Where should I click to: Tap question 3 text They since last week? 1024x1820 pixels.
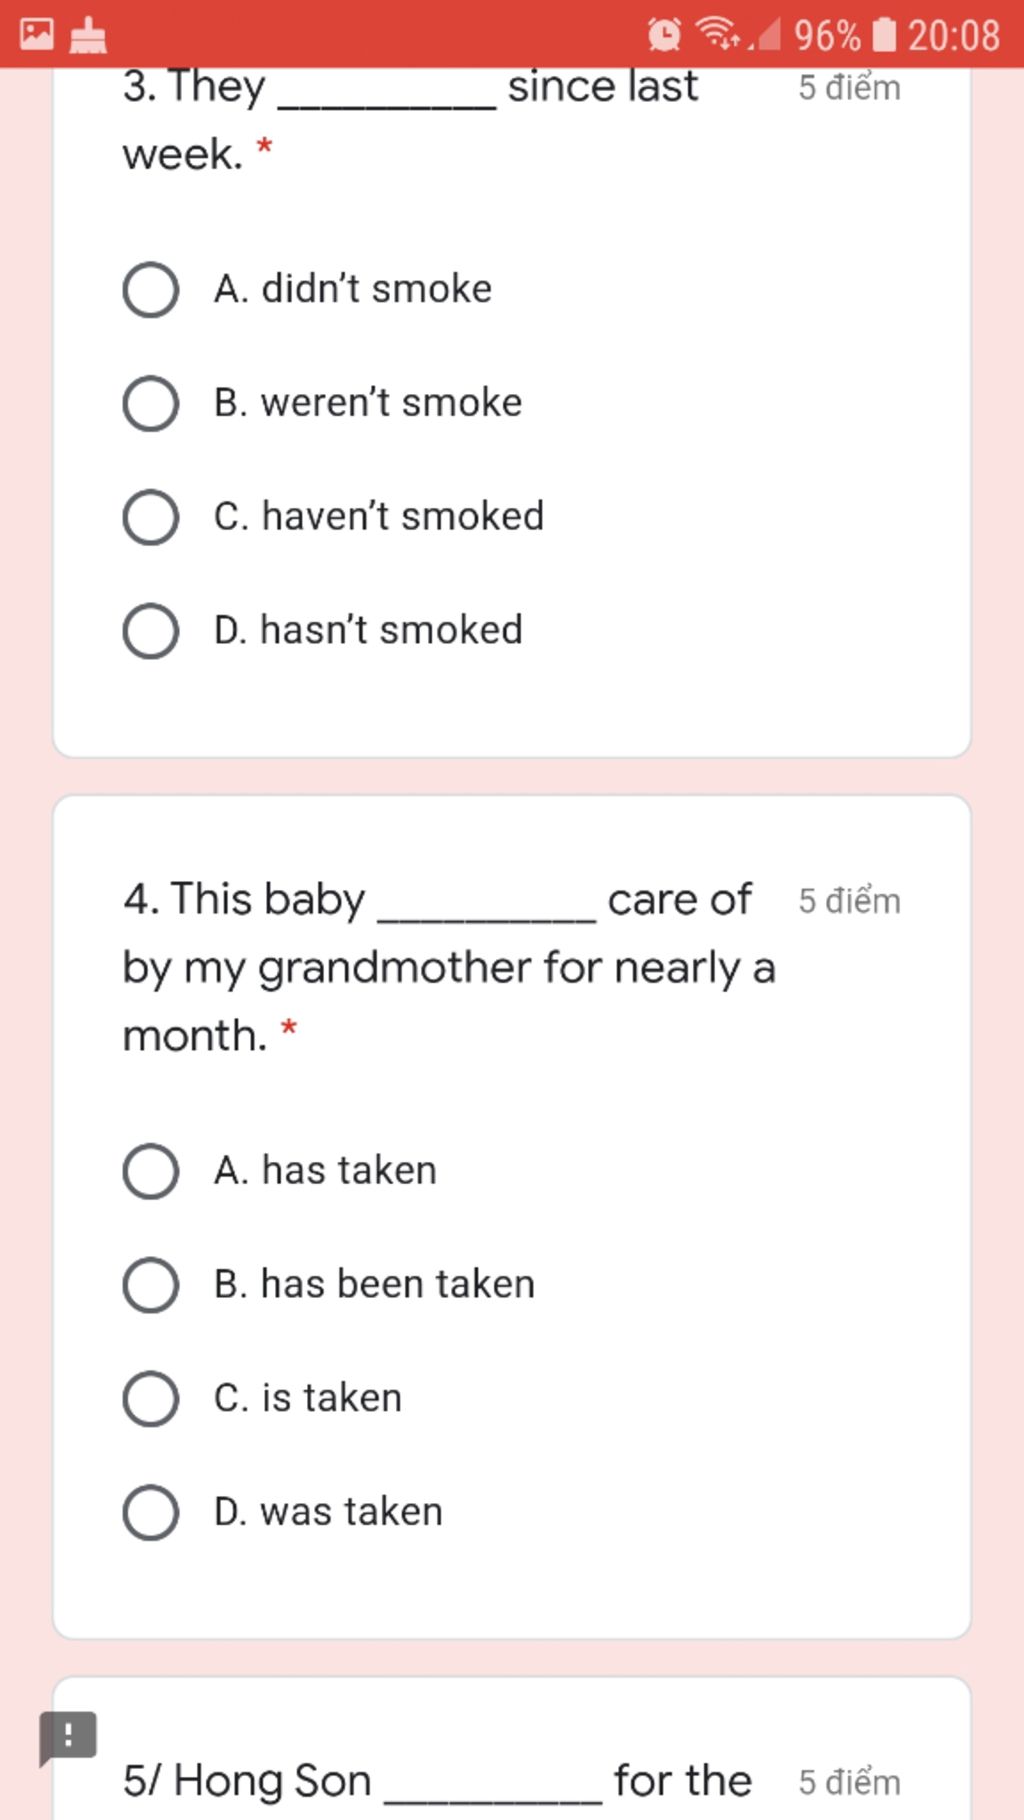click(410, 120)
